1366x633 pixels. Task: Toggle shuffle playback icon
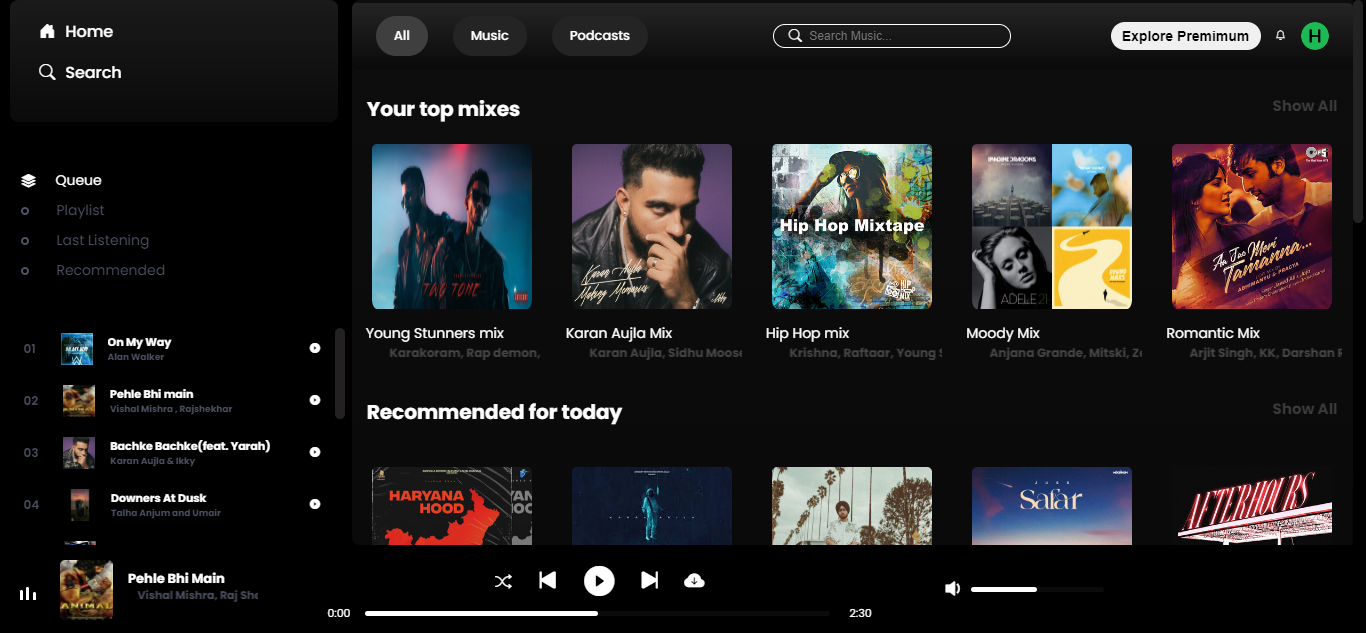[x=503, y=581]
